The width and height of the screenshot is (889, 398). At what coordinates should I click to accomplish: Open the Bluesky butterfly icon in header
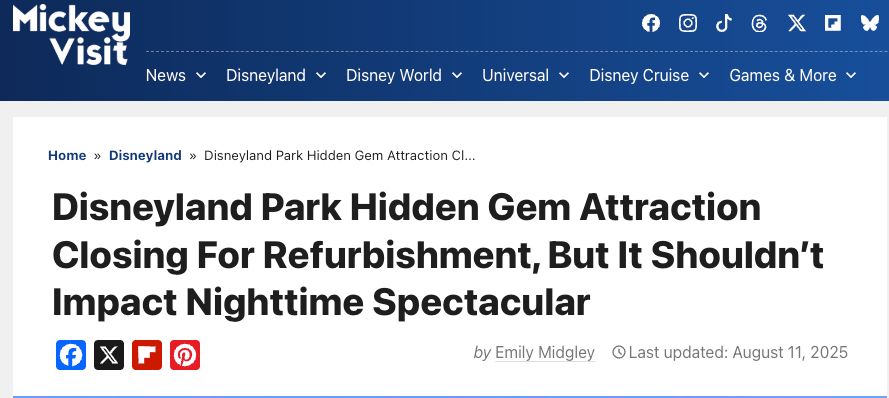point(869,23)
